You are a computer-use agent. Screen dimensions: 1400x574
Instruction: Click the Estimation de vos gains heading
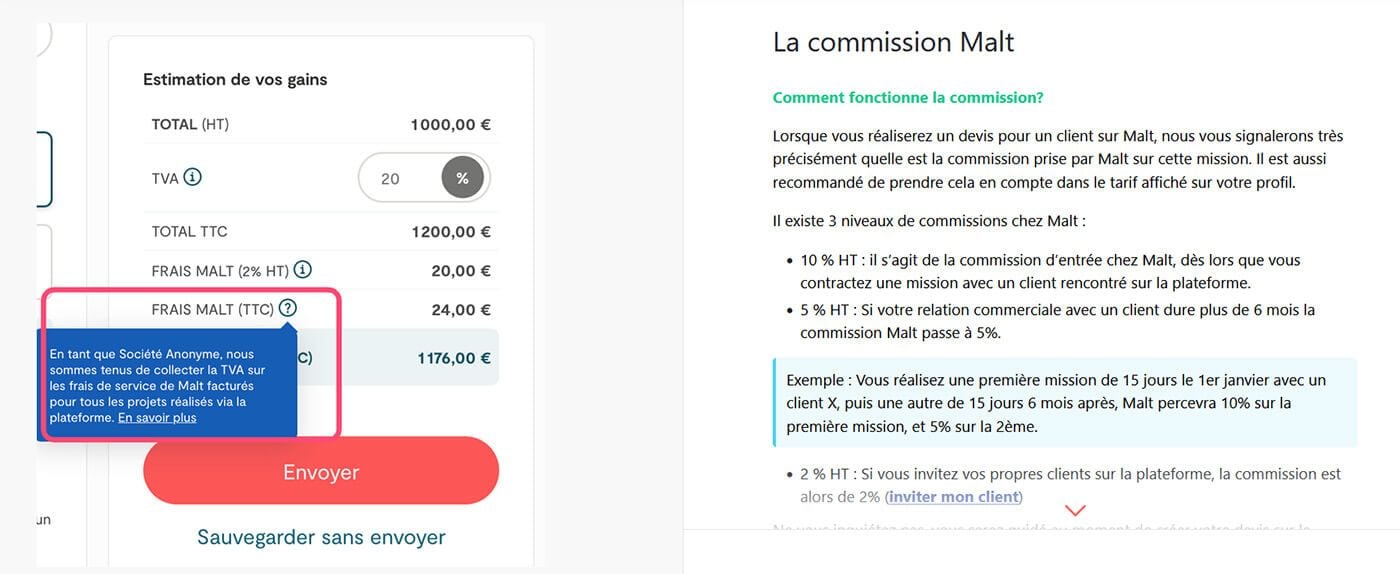[x=235, y=79]
